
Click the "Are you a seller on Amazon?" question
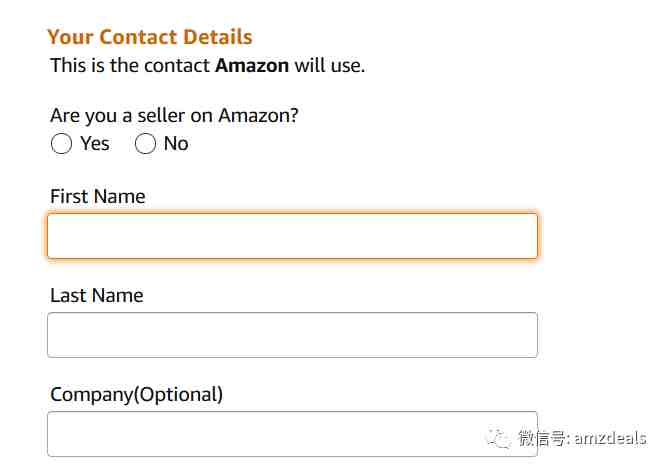pyautogui.click(x=174, y=116)
